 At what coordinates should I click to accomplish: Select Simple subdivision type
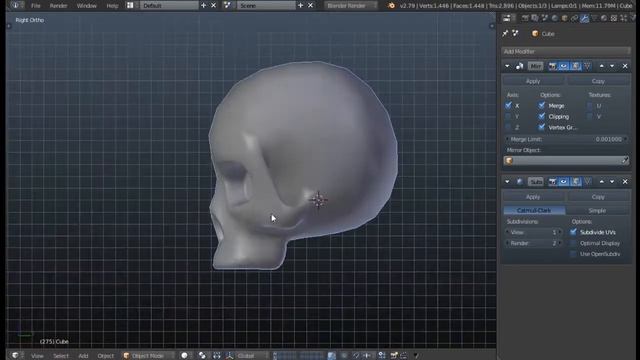point(597,211)
